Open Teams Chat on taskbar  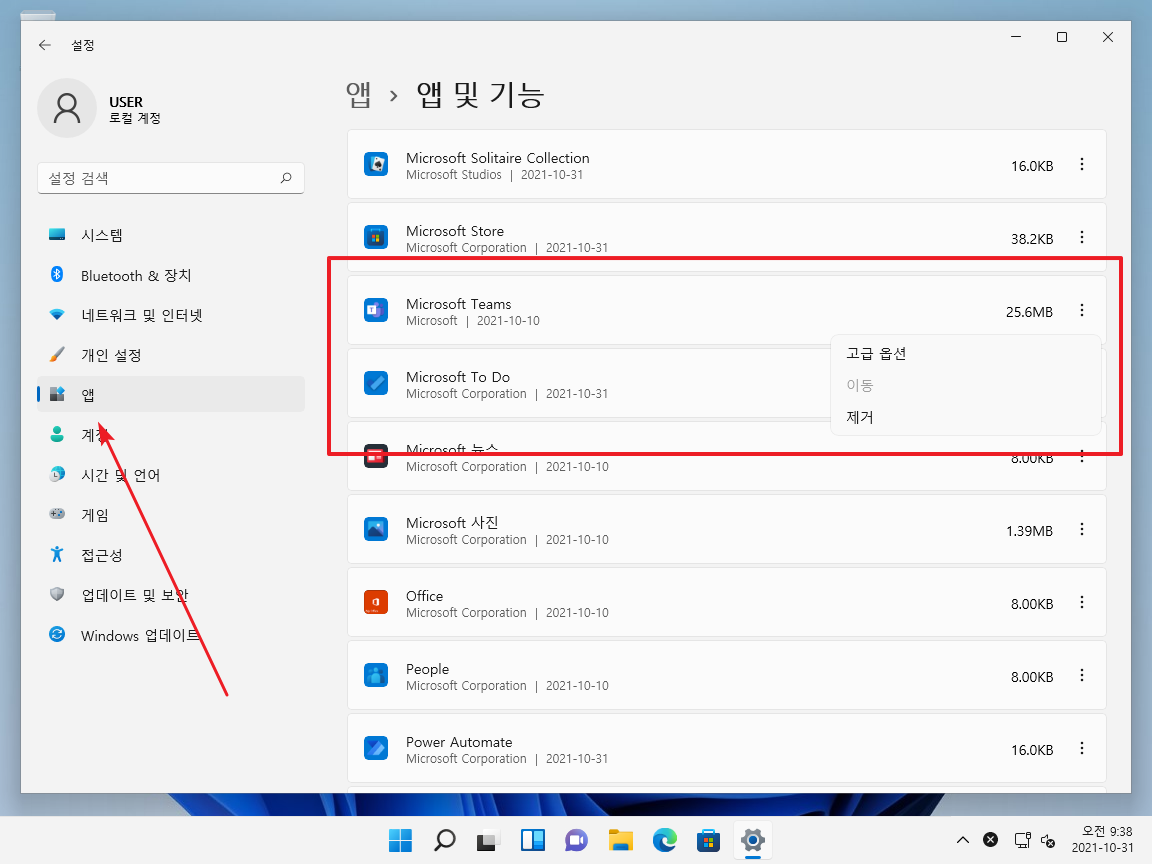click(x=576, y=840)
